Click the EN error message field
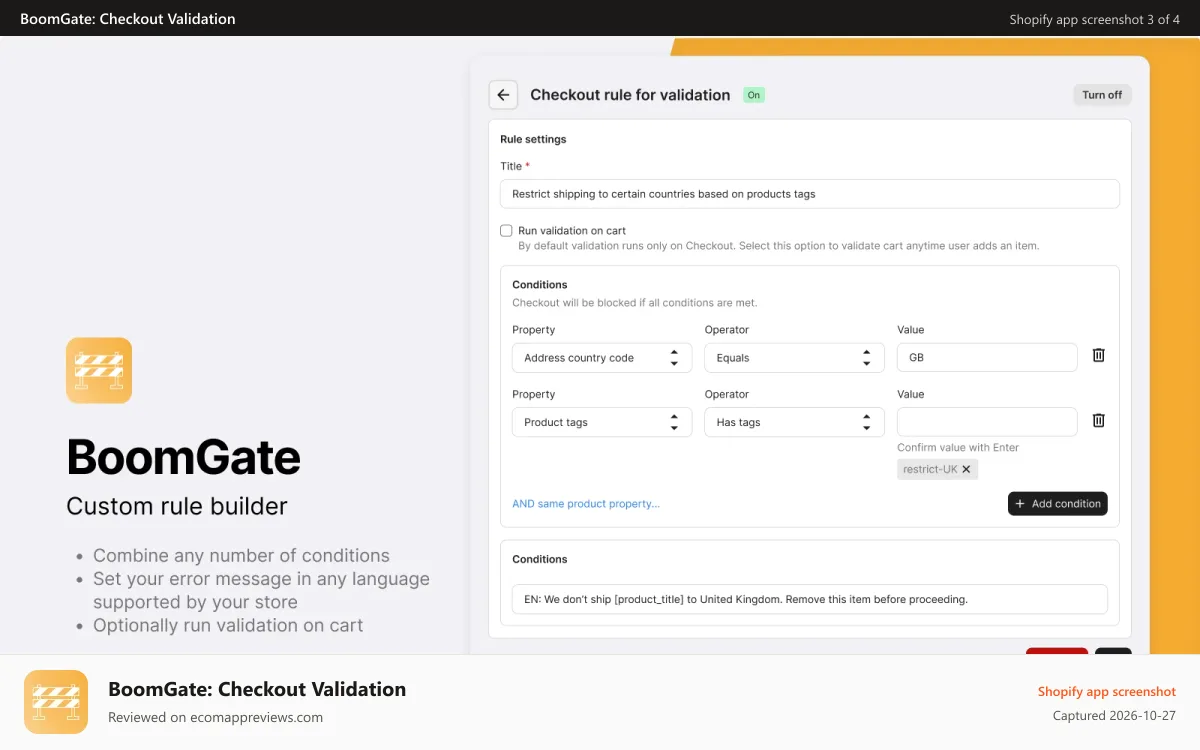Image resolution: width=1200 pixels, height=750 pixels. pos(810,599)
